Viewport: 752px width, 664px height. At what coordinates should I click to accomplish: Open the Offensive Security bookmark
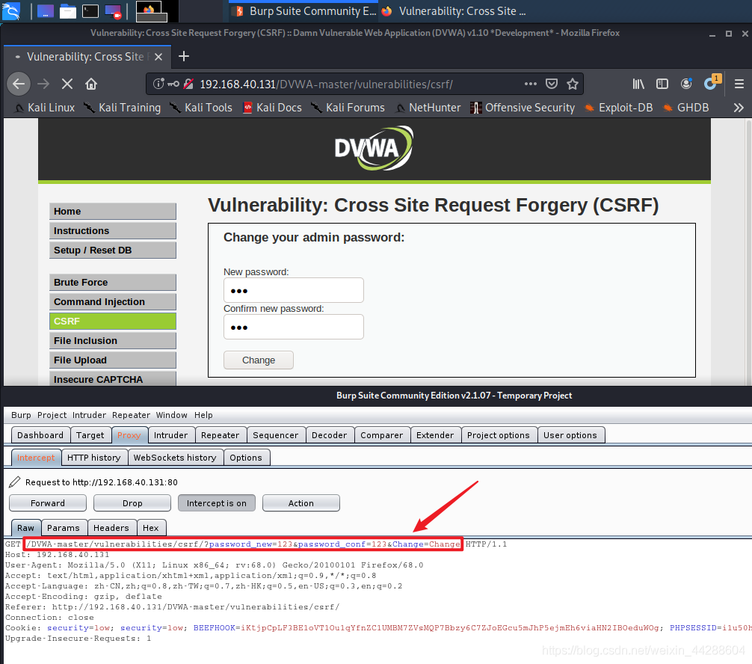(522, 108)
